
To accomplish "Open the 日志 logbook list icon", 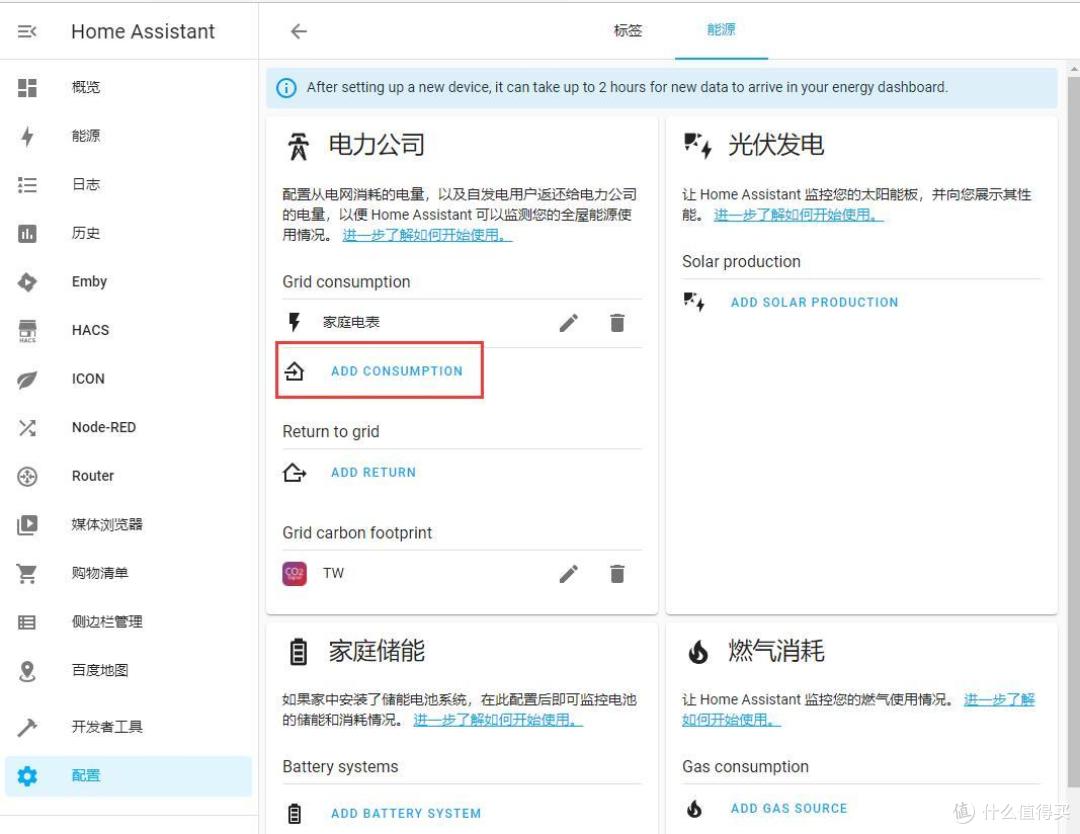I will tap(27, 185).
